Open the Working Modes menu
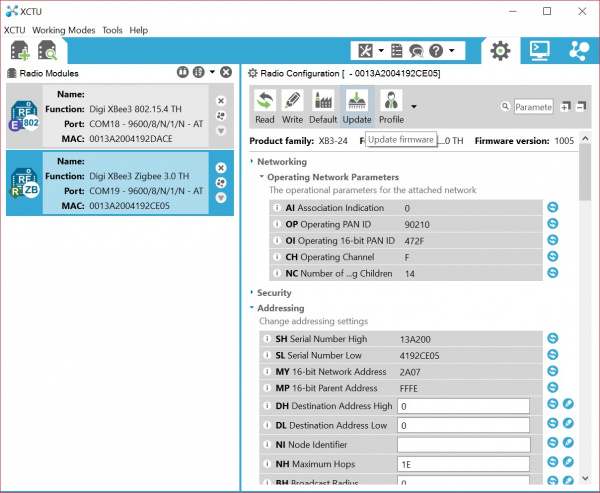The width and height of the screenshot is (600, 493). tap(64, 30)
